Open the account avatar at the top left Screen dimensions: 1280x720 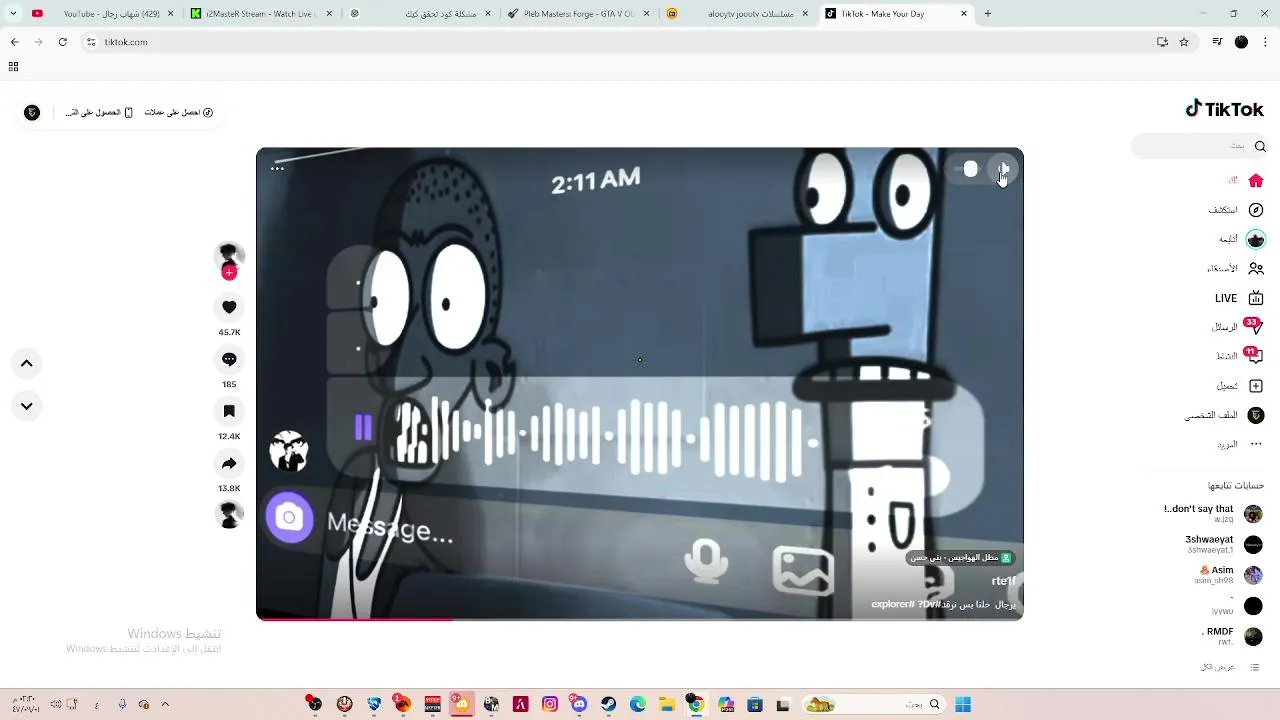point(32,112)
